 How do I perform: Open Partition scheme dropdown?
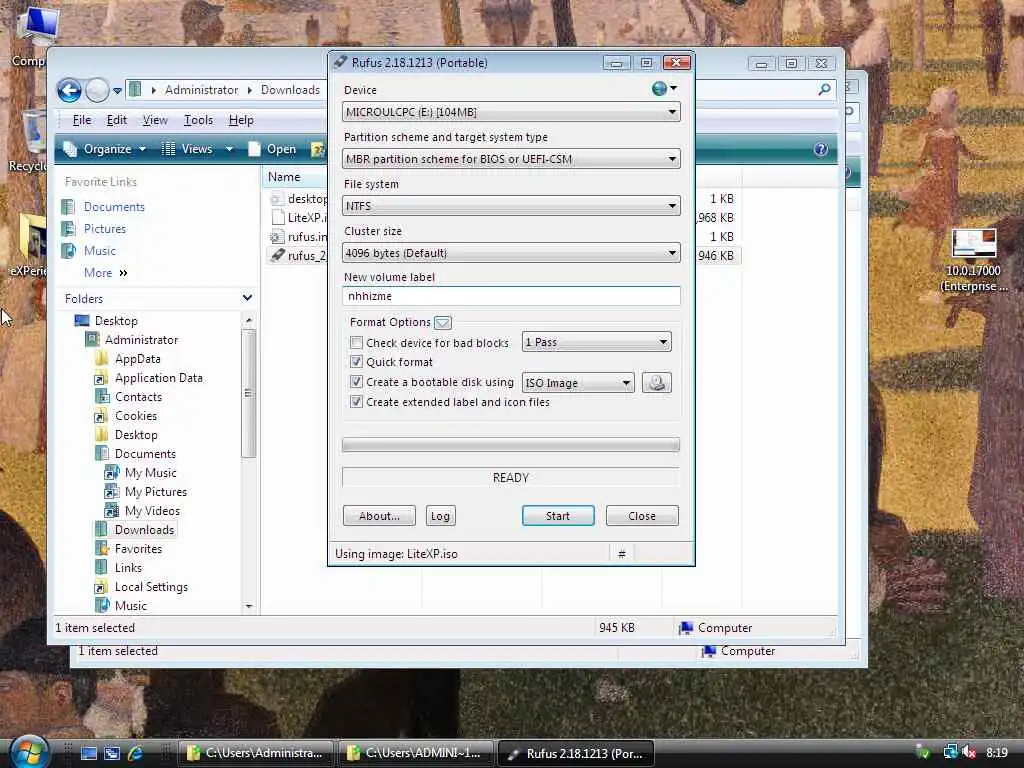(x=511, y=159)
